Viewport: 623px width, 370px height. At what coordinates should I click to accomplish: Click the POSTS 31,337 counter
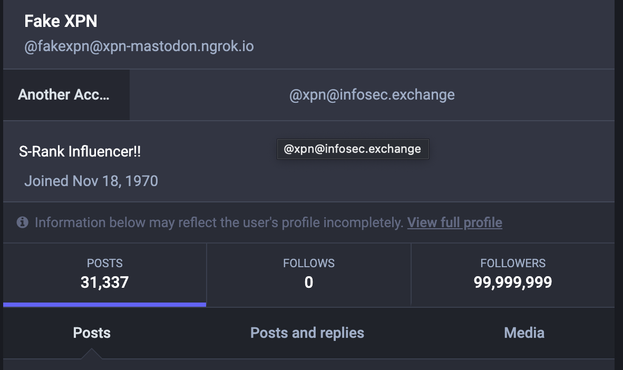click(104, 274)
